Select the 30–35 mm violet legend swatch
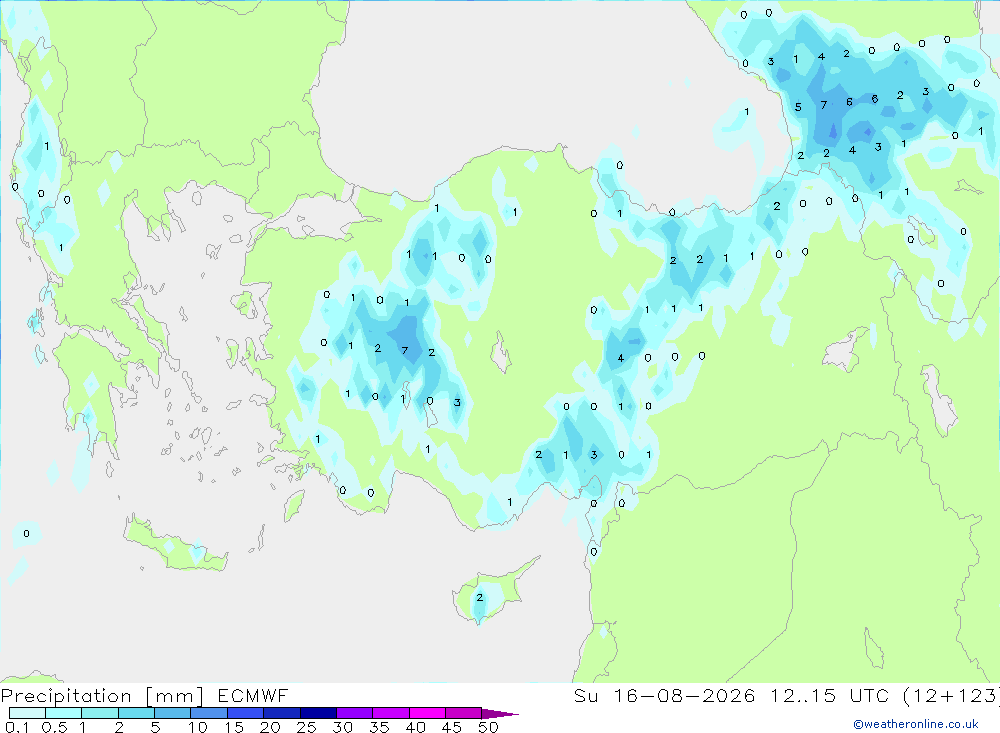This screenshot has width=1000, height=733. pos(355,713)
